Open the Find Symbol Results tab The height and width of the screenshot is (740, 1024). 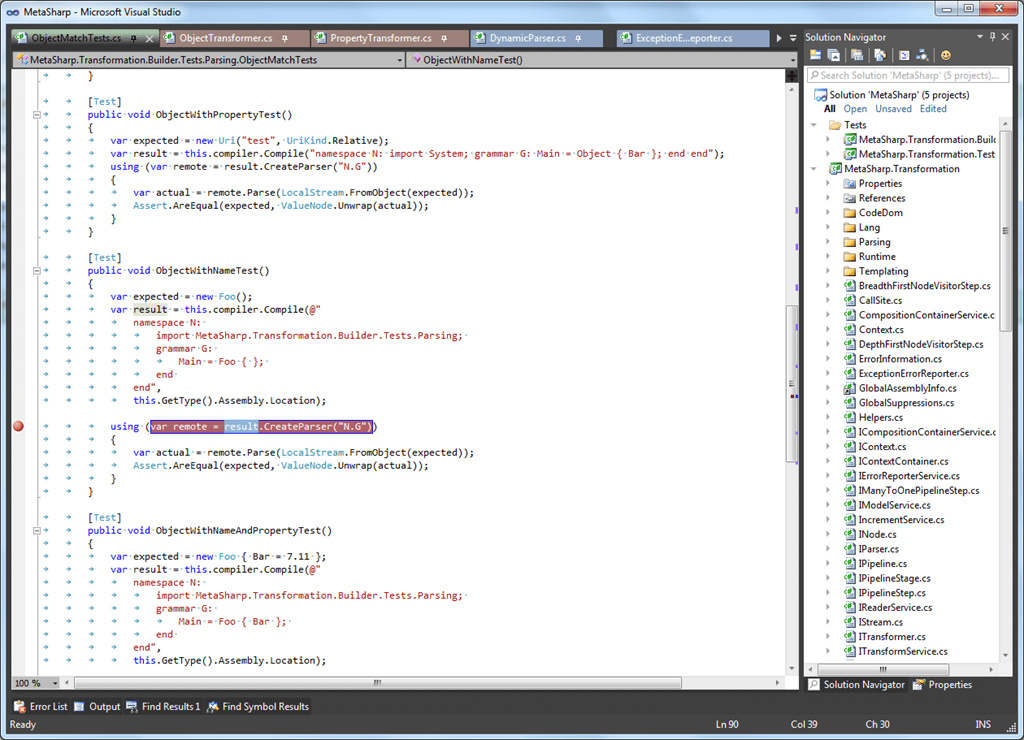coord(258,707)
